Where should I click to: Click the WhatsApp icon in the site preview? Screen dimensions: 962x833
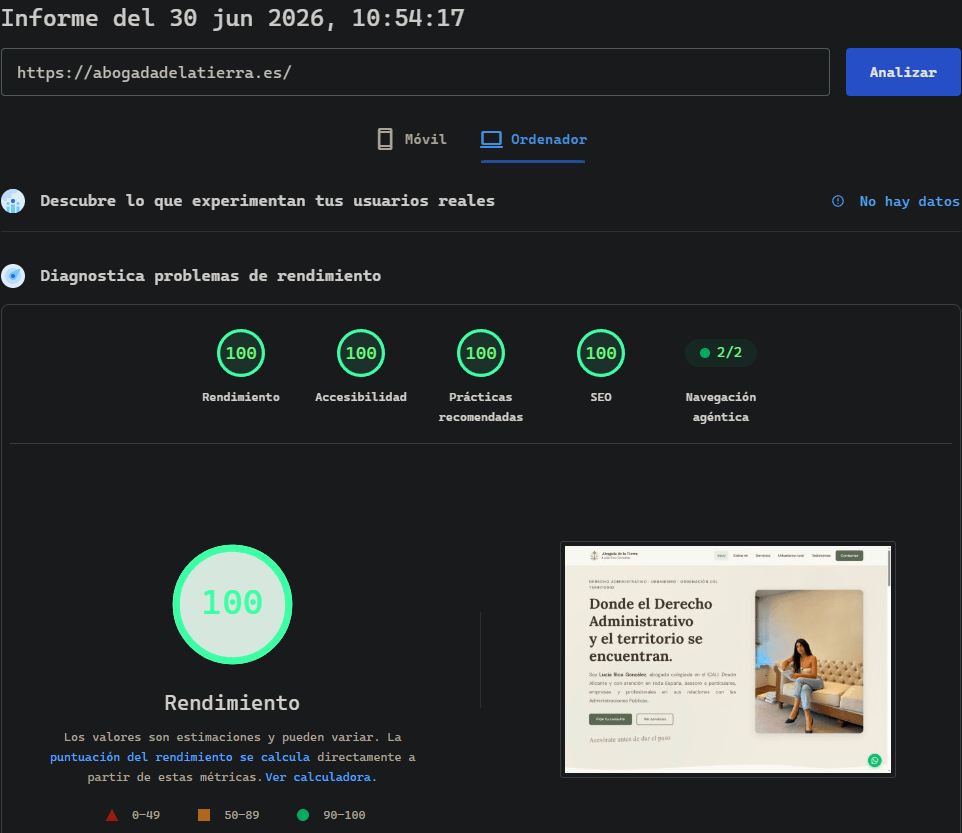tap(874, 760)
